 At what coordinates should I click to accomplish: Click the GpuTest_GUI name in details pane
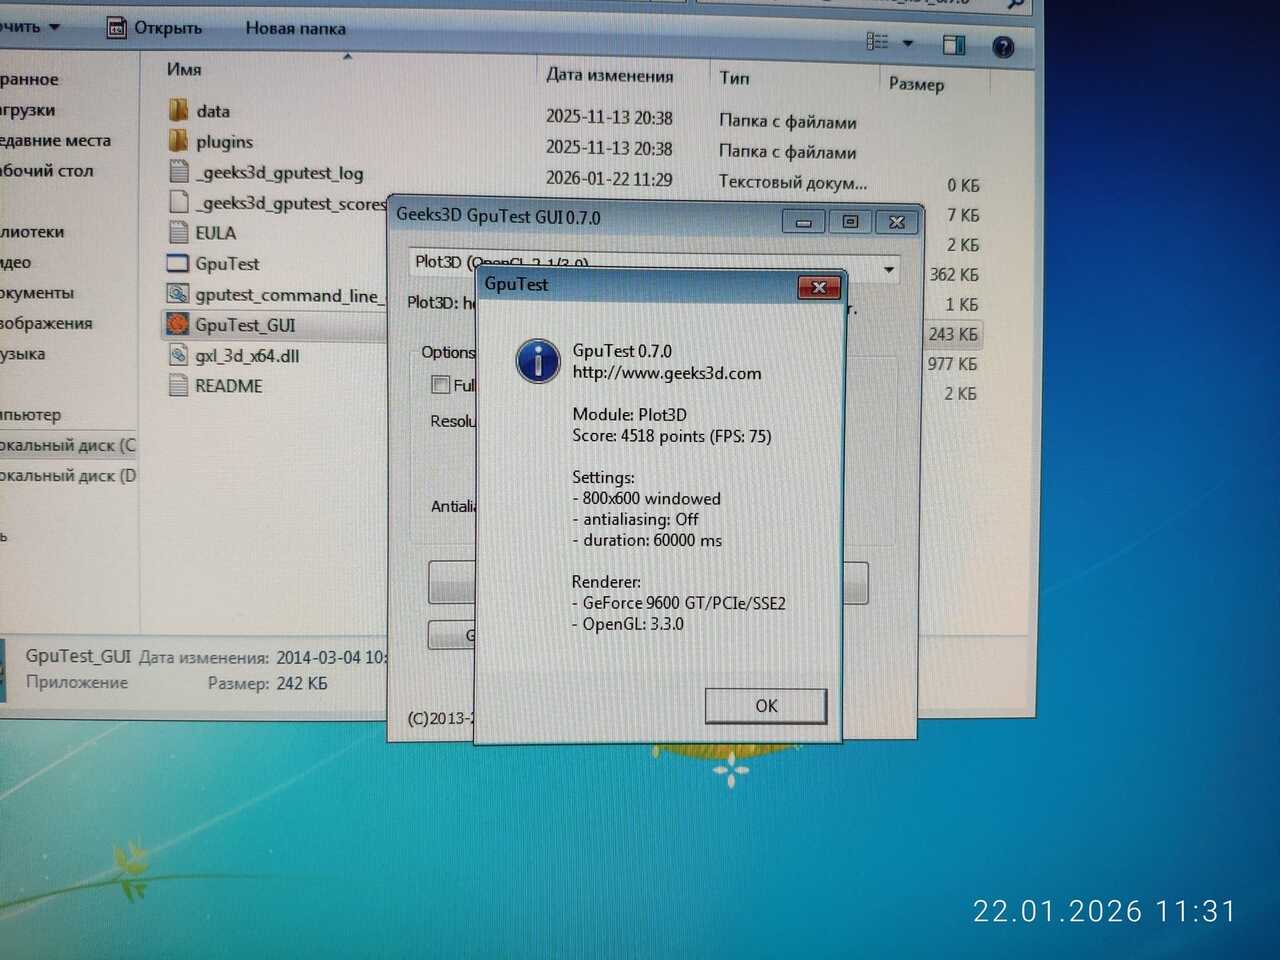click(78, 656)
